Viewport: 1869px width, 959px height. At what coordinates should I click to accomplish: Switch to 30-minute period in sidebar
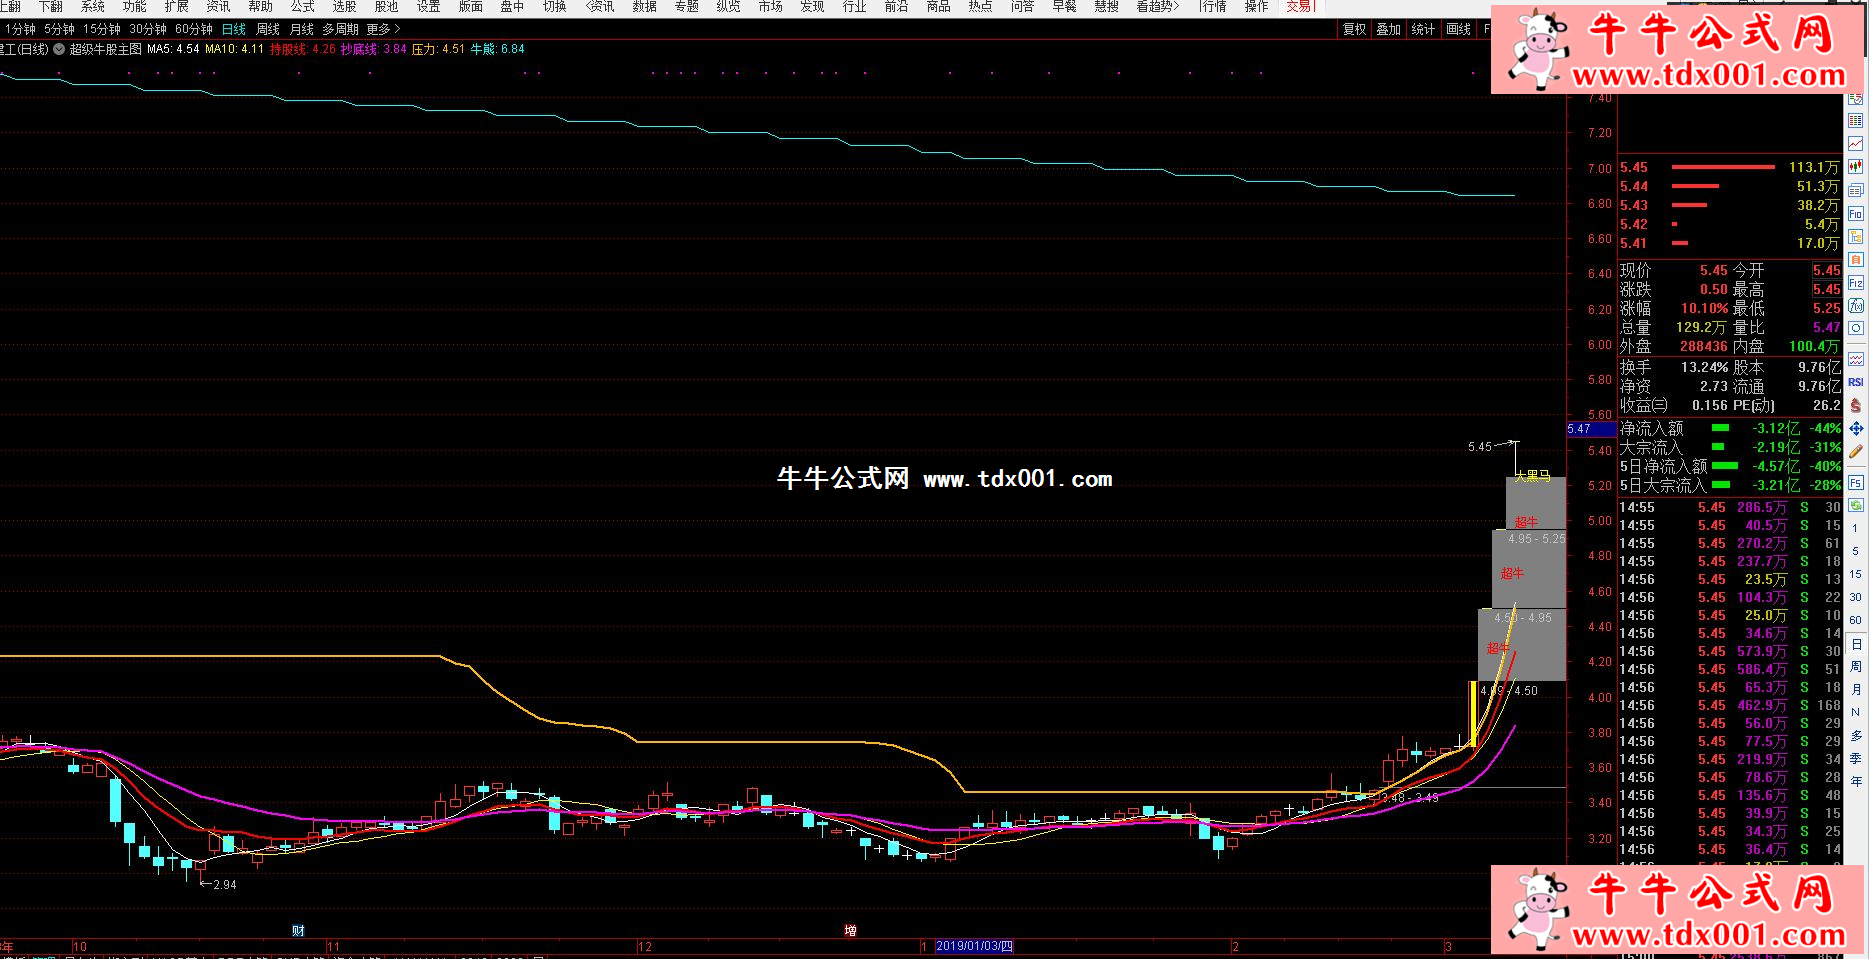1855,597
